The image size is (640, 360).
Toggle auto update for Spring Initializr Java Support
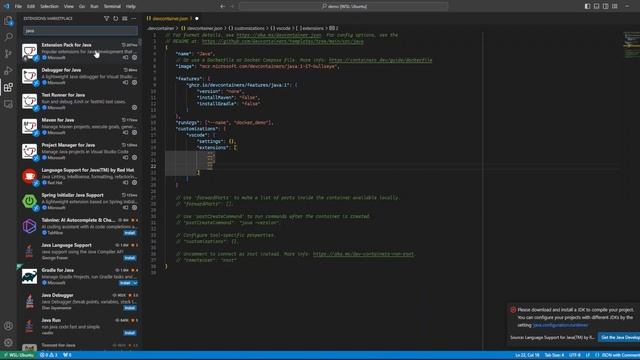click(125, 207)
